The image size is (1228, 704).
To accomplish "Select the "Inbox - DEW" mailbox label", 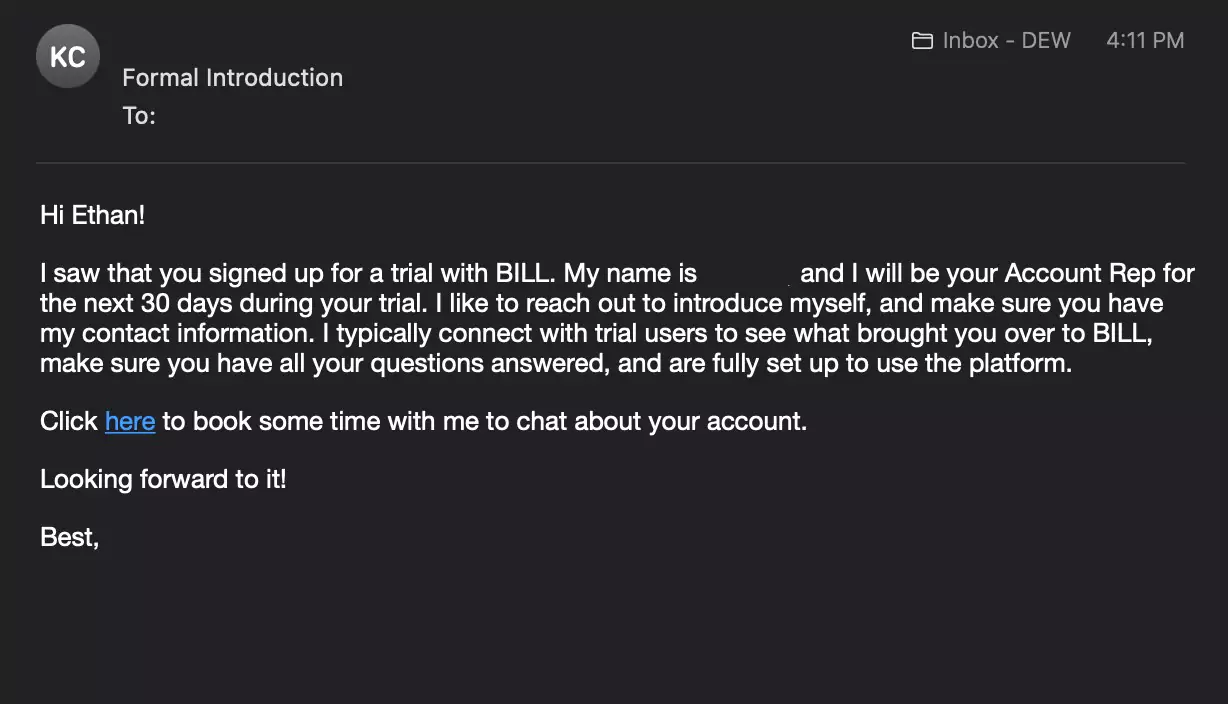I will coord(1006,41).
